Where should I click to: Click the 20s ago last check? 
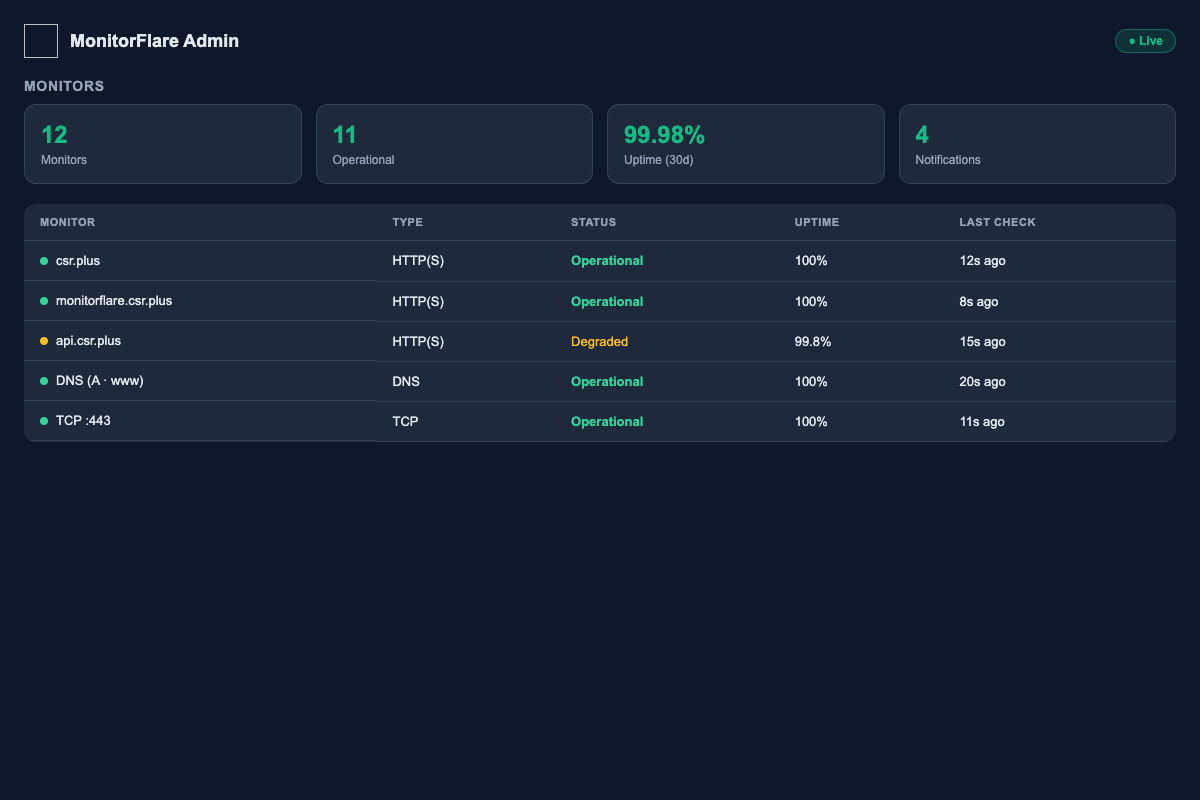click(982, 382)
